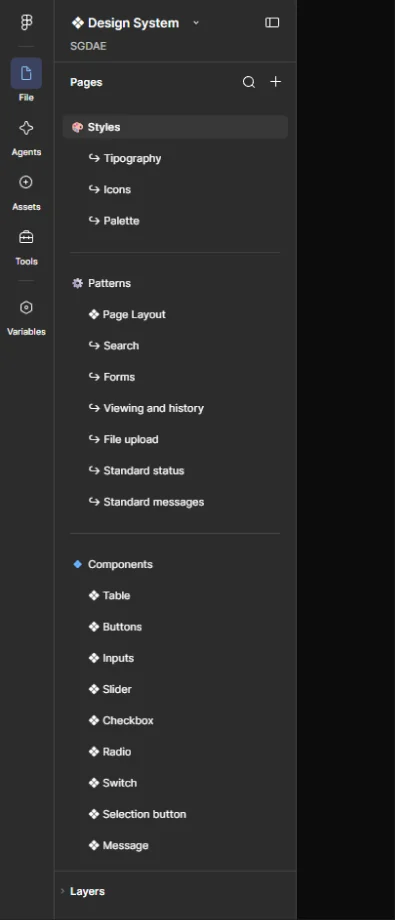The width and height of the screenshot is (395, 920).
Task: Search pages with the magnifier icon
Action: click(x=249, y=82)
